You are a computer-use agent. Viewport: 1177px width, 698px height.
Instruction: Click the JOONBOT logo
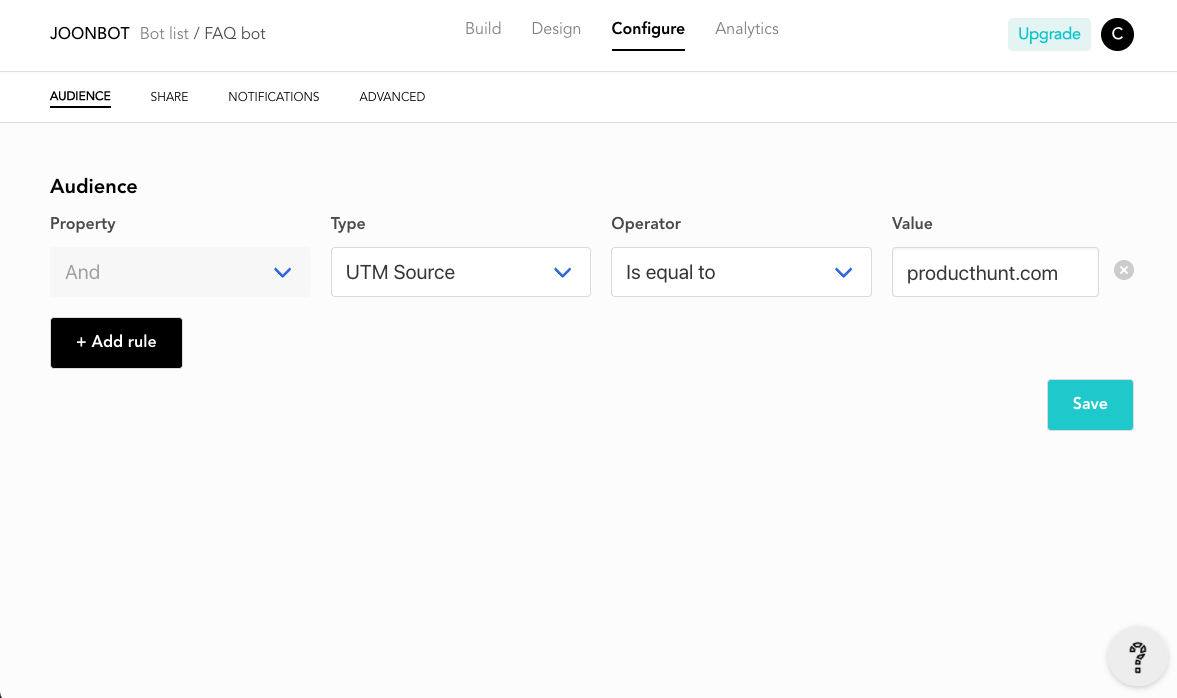pyautogui.click(x=89, y=34)
